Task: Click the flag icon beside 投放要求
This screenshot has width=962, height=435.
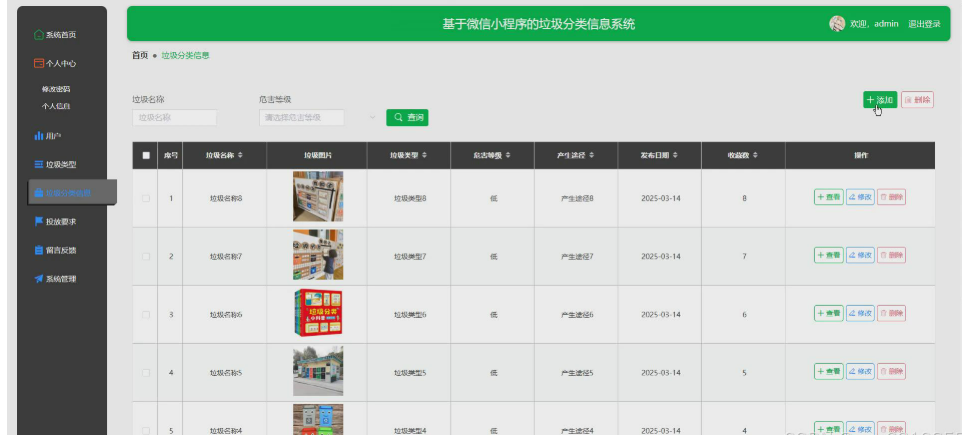Action: coord(39,221)
